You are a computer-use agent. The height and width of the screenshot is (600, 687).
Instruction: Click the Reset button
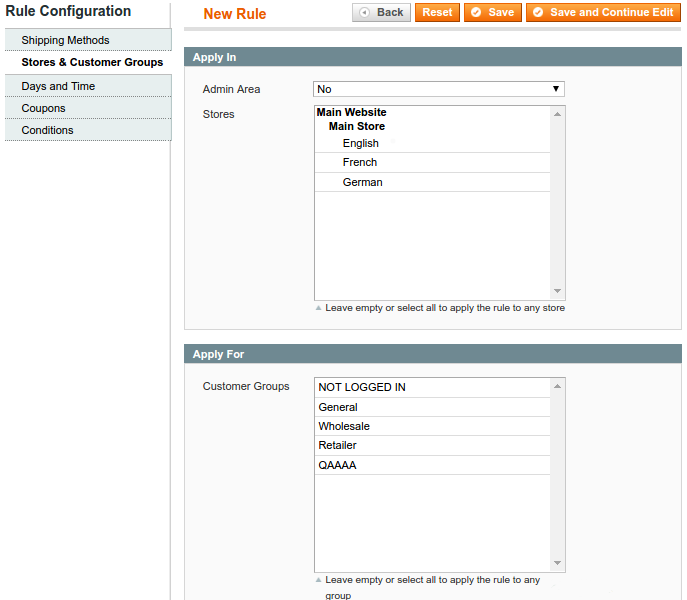(437, 13)
